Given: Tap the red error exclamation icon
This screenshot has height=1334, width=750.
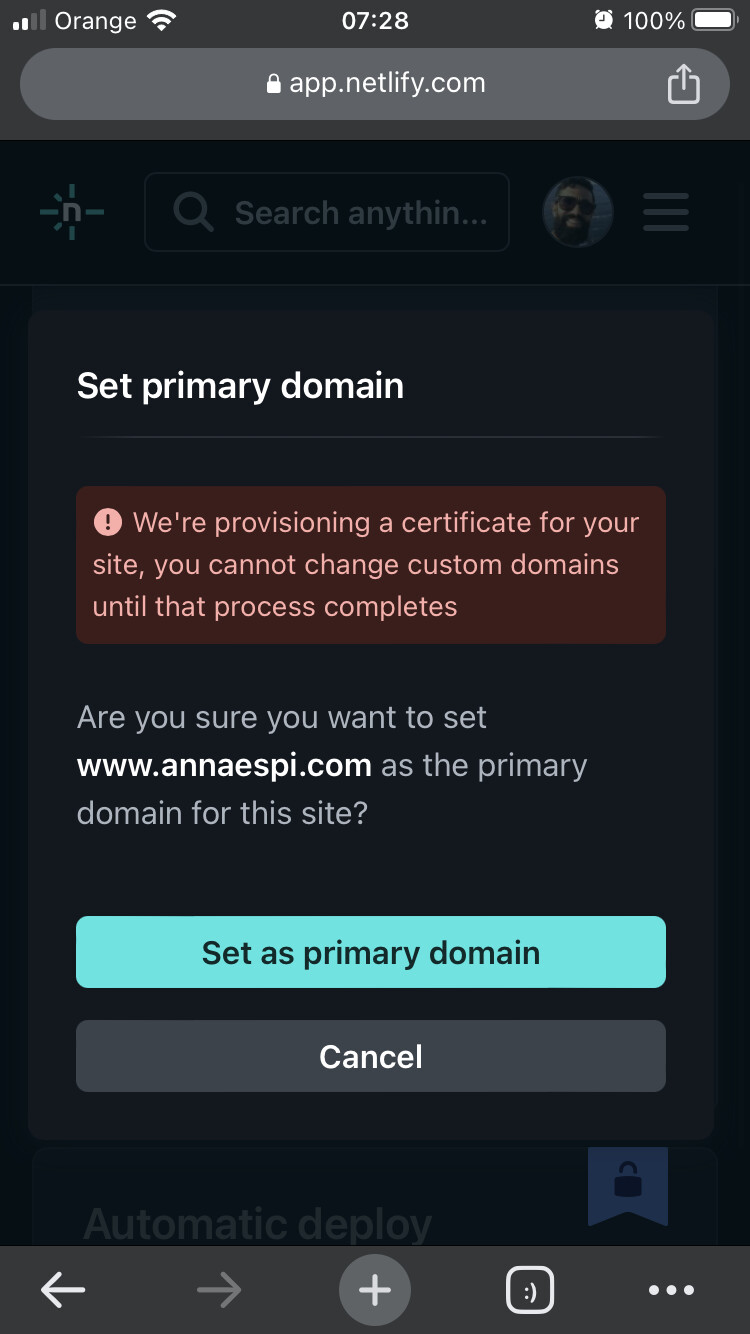Looking at the screenshot, I should 107,522.
